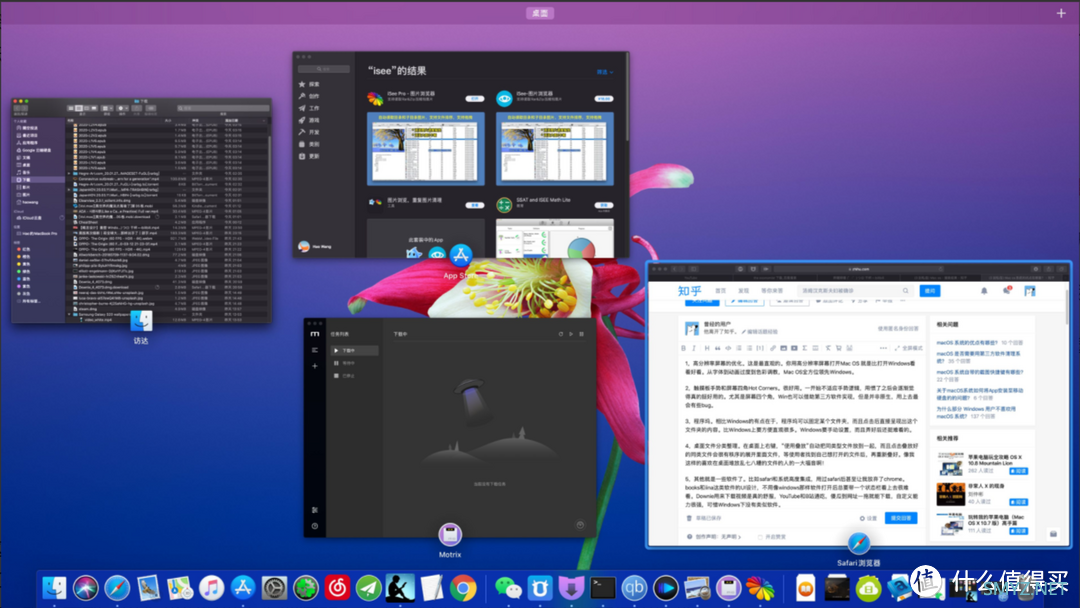Open WeChat from the Dock
1080x608 pixels.
coord(508,588)
